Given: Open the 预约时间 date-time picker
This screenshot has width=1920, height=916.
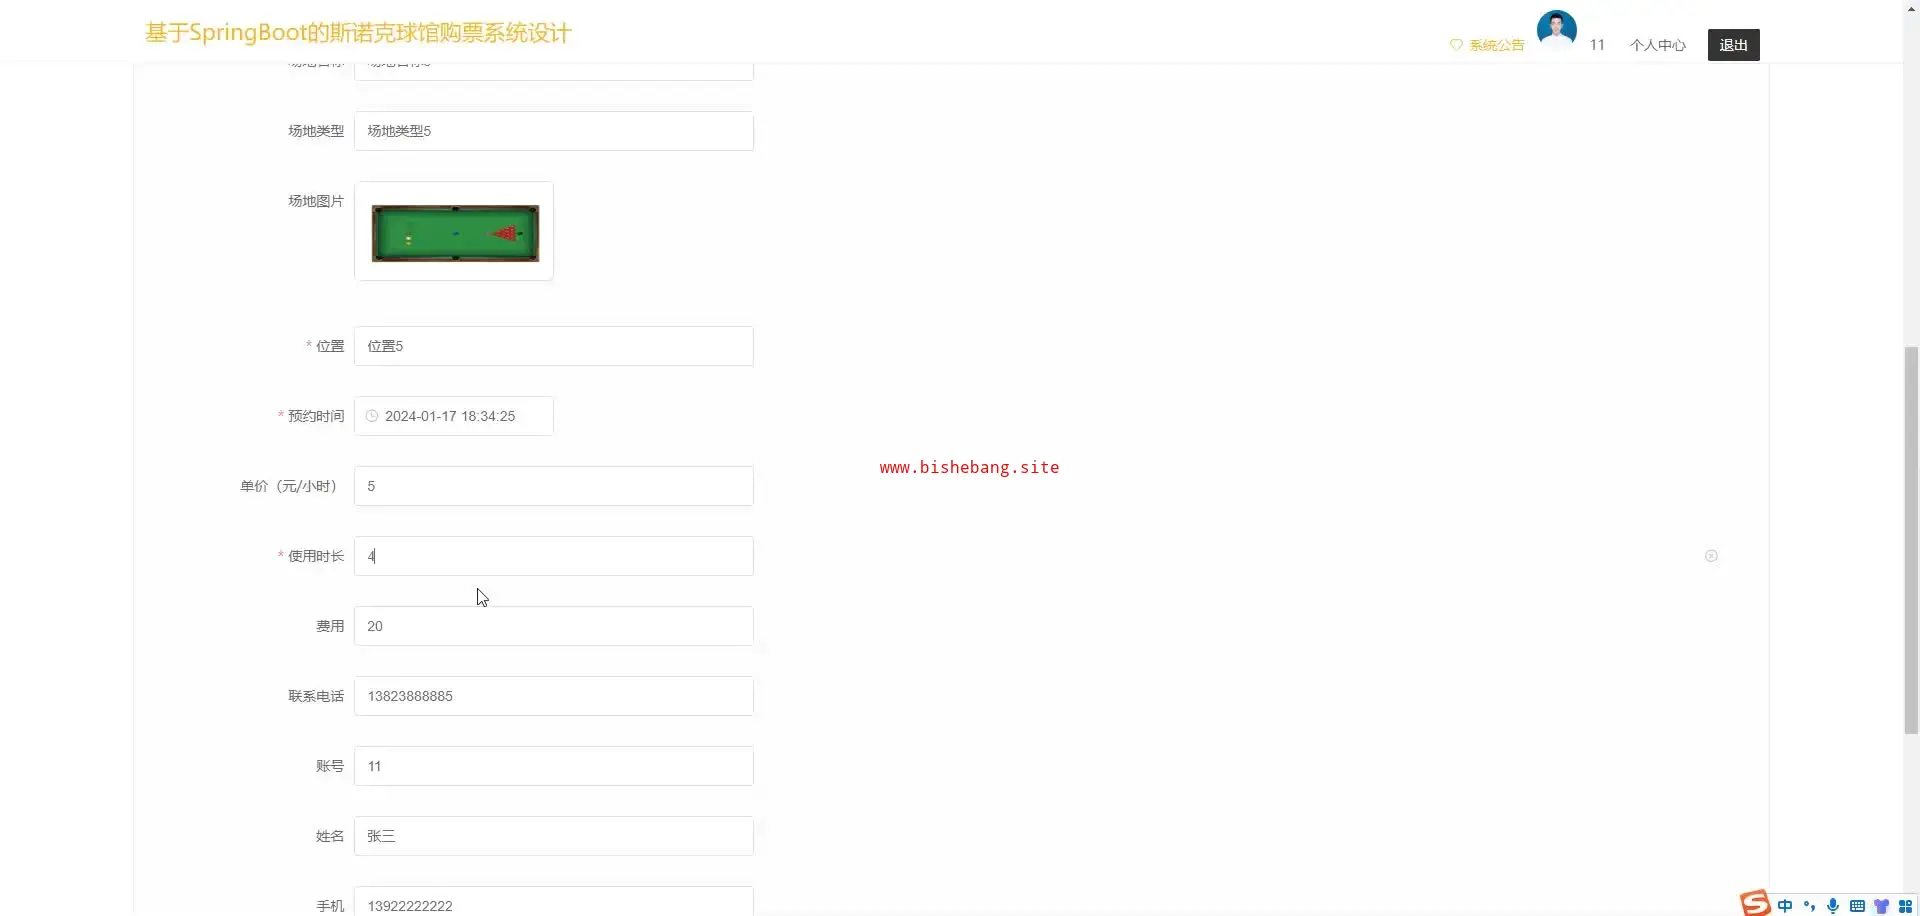Looking at the screenshot, I should click(453, 416).
